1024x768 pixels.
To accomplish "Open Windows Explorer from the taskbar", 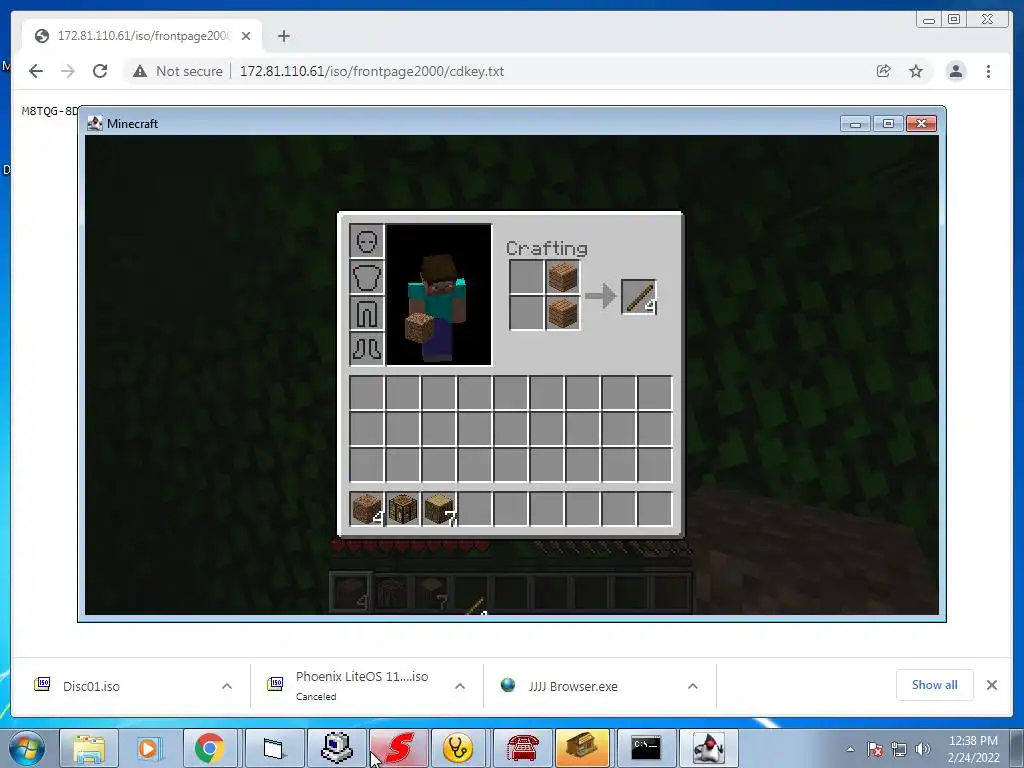I will pos(89,748).
